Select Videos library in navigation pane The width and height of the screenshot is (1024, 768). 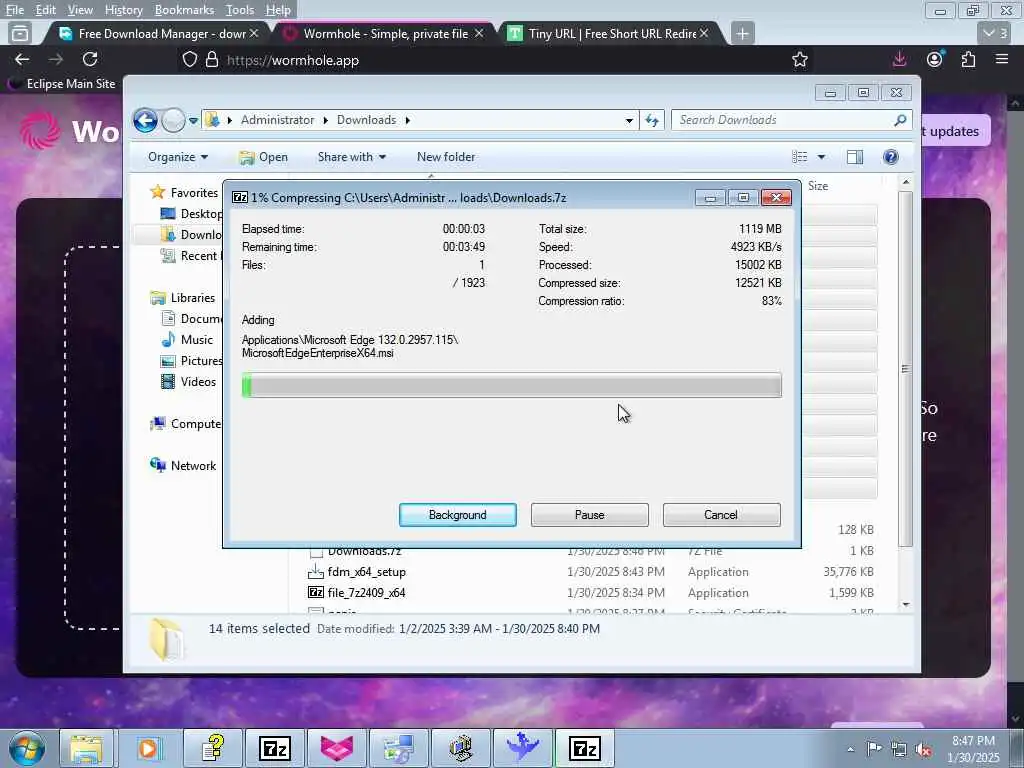198,381
